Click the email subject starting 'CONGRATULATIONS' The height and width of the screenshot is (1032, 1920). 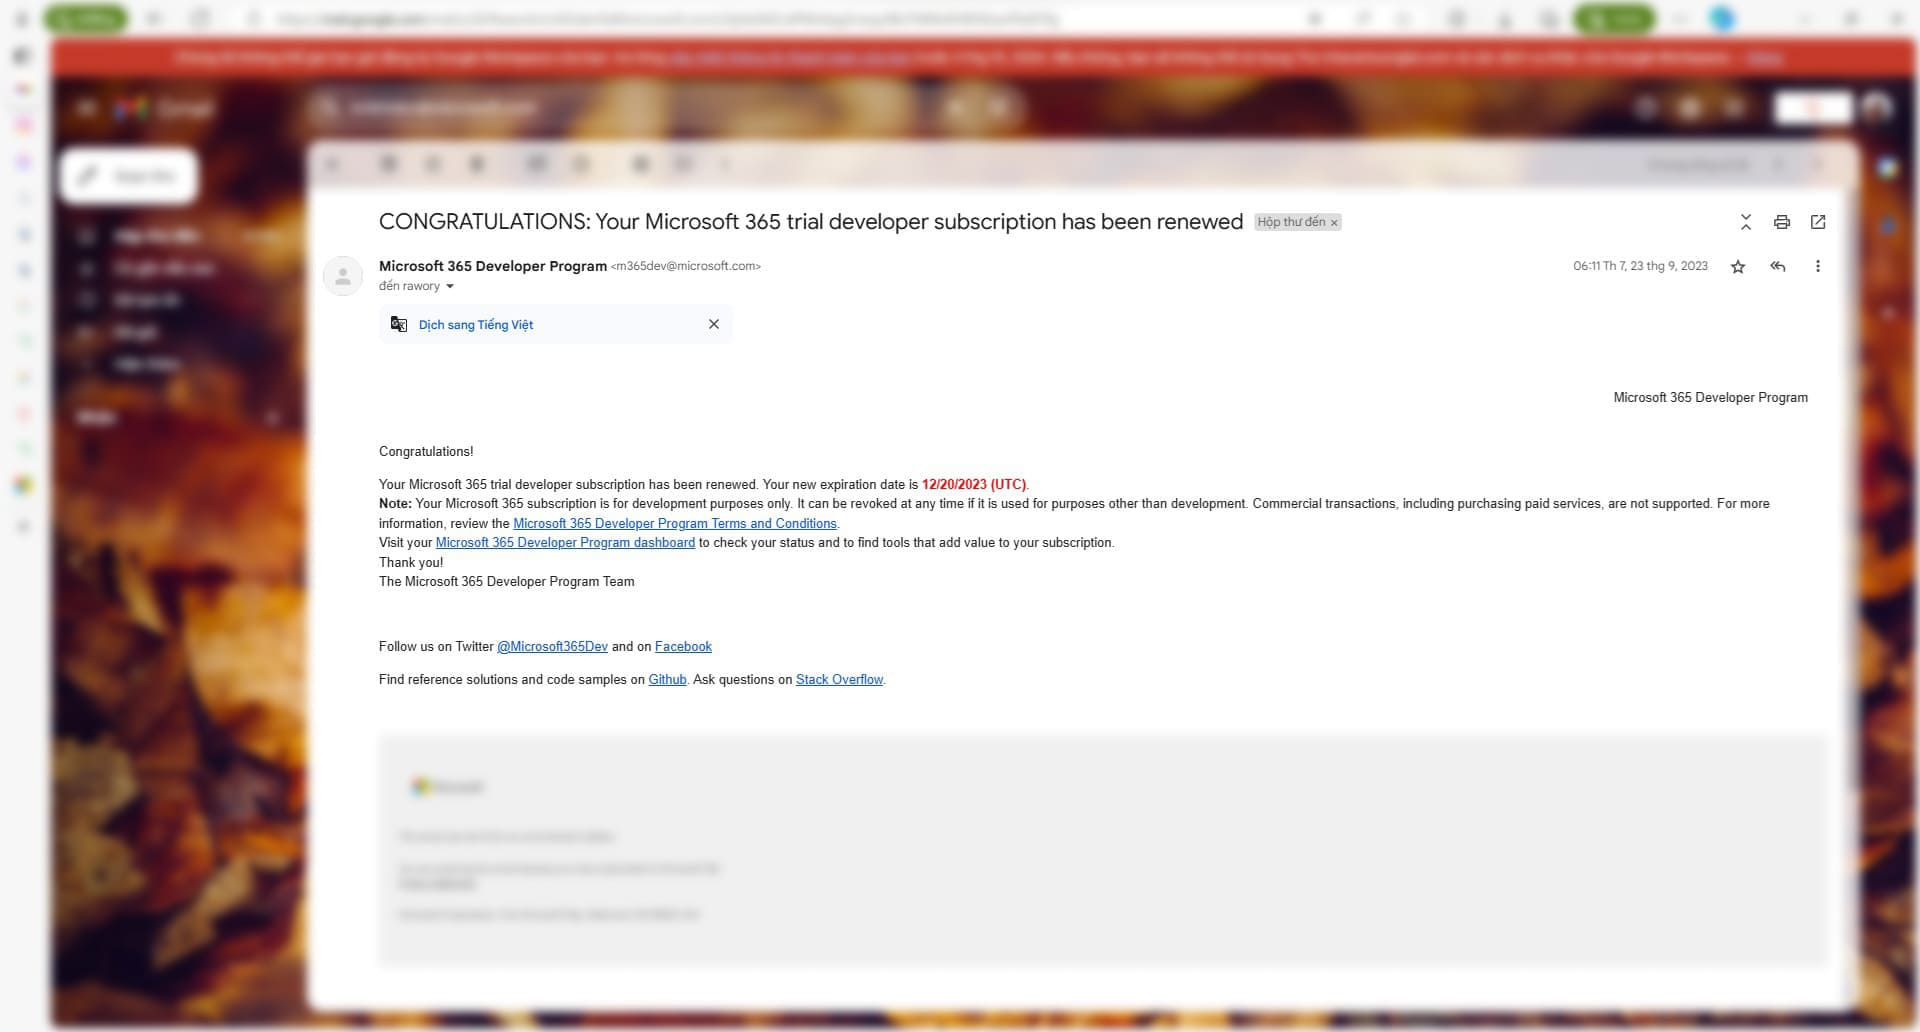coord(811,222)
